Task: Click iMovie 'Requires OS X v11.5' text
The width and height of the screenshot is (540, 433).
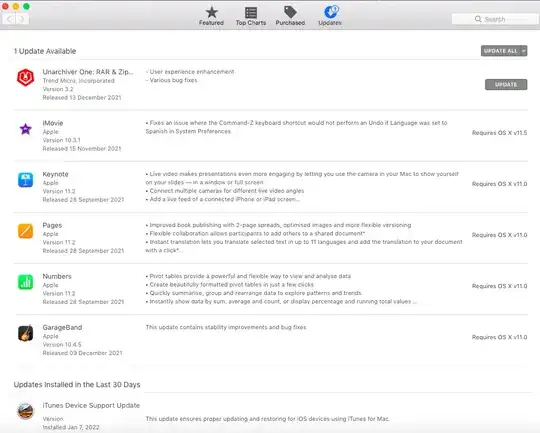Action: point(499,133)
